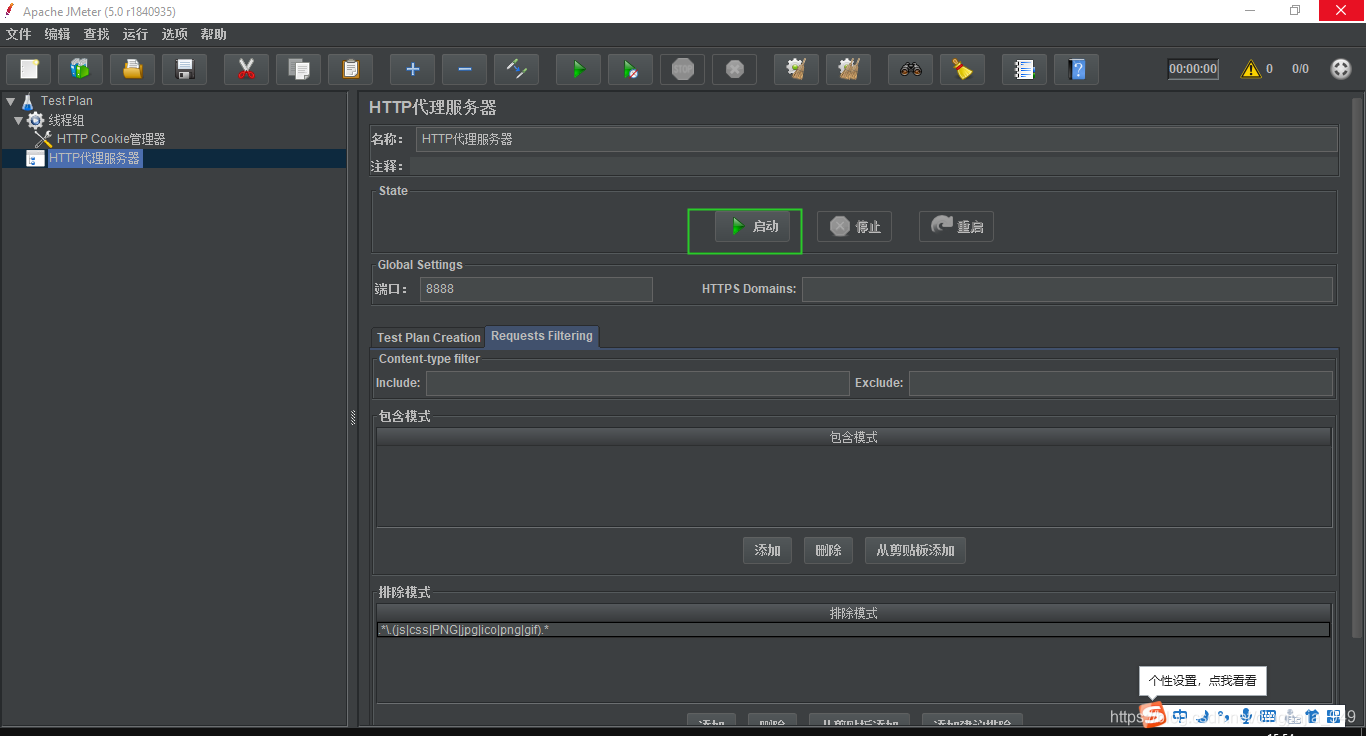This screenshot has width=1366, height=736.
Task: Open Function Helper dialog icon
Action: tap(1025, 69)
